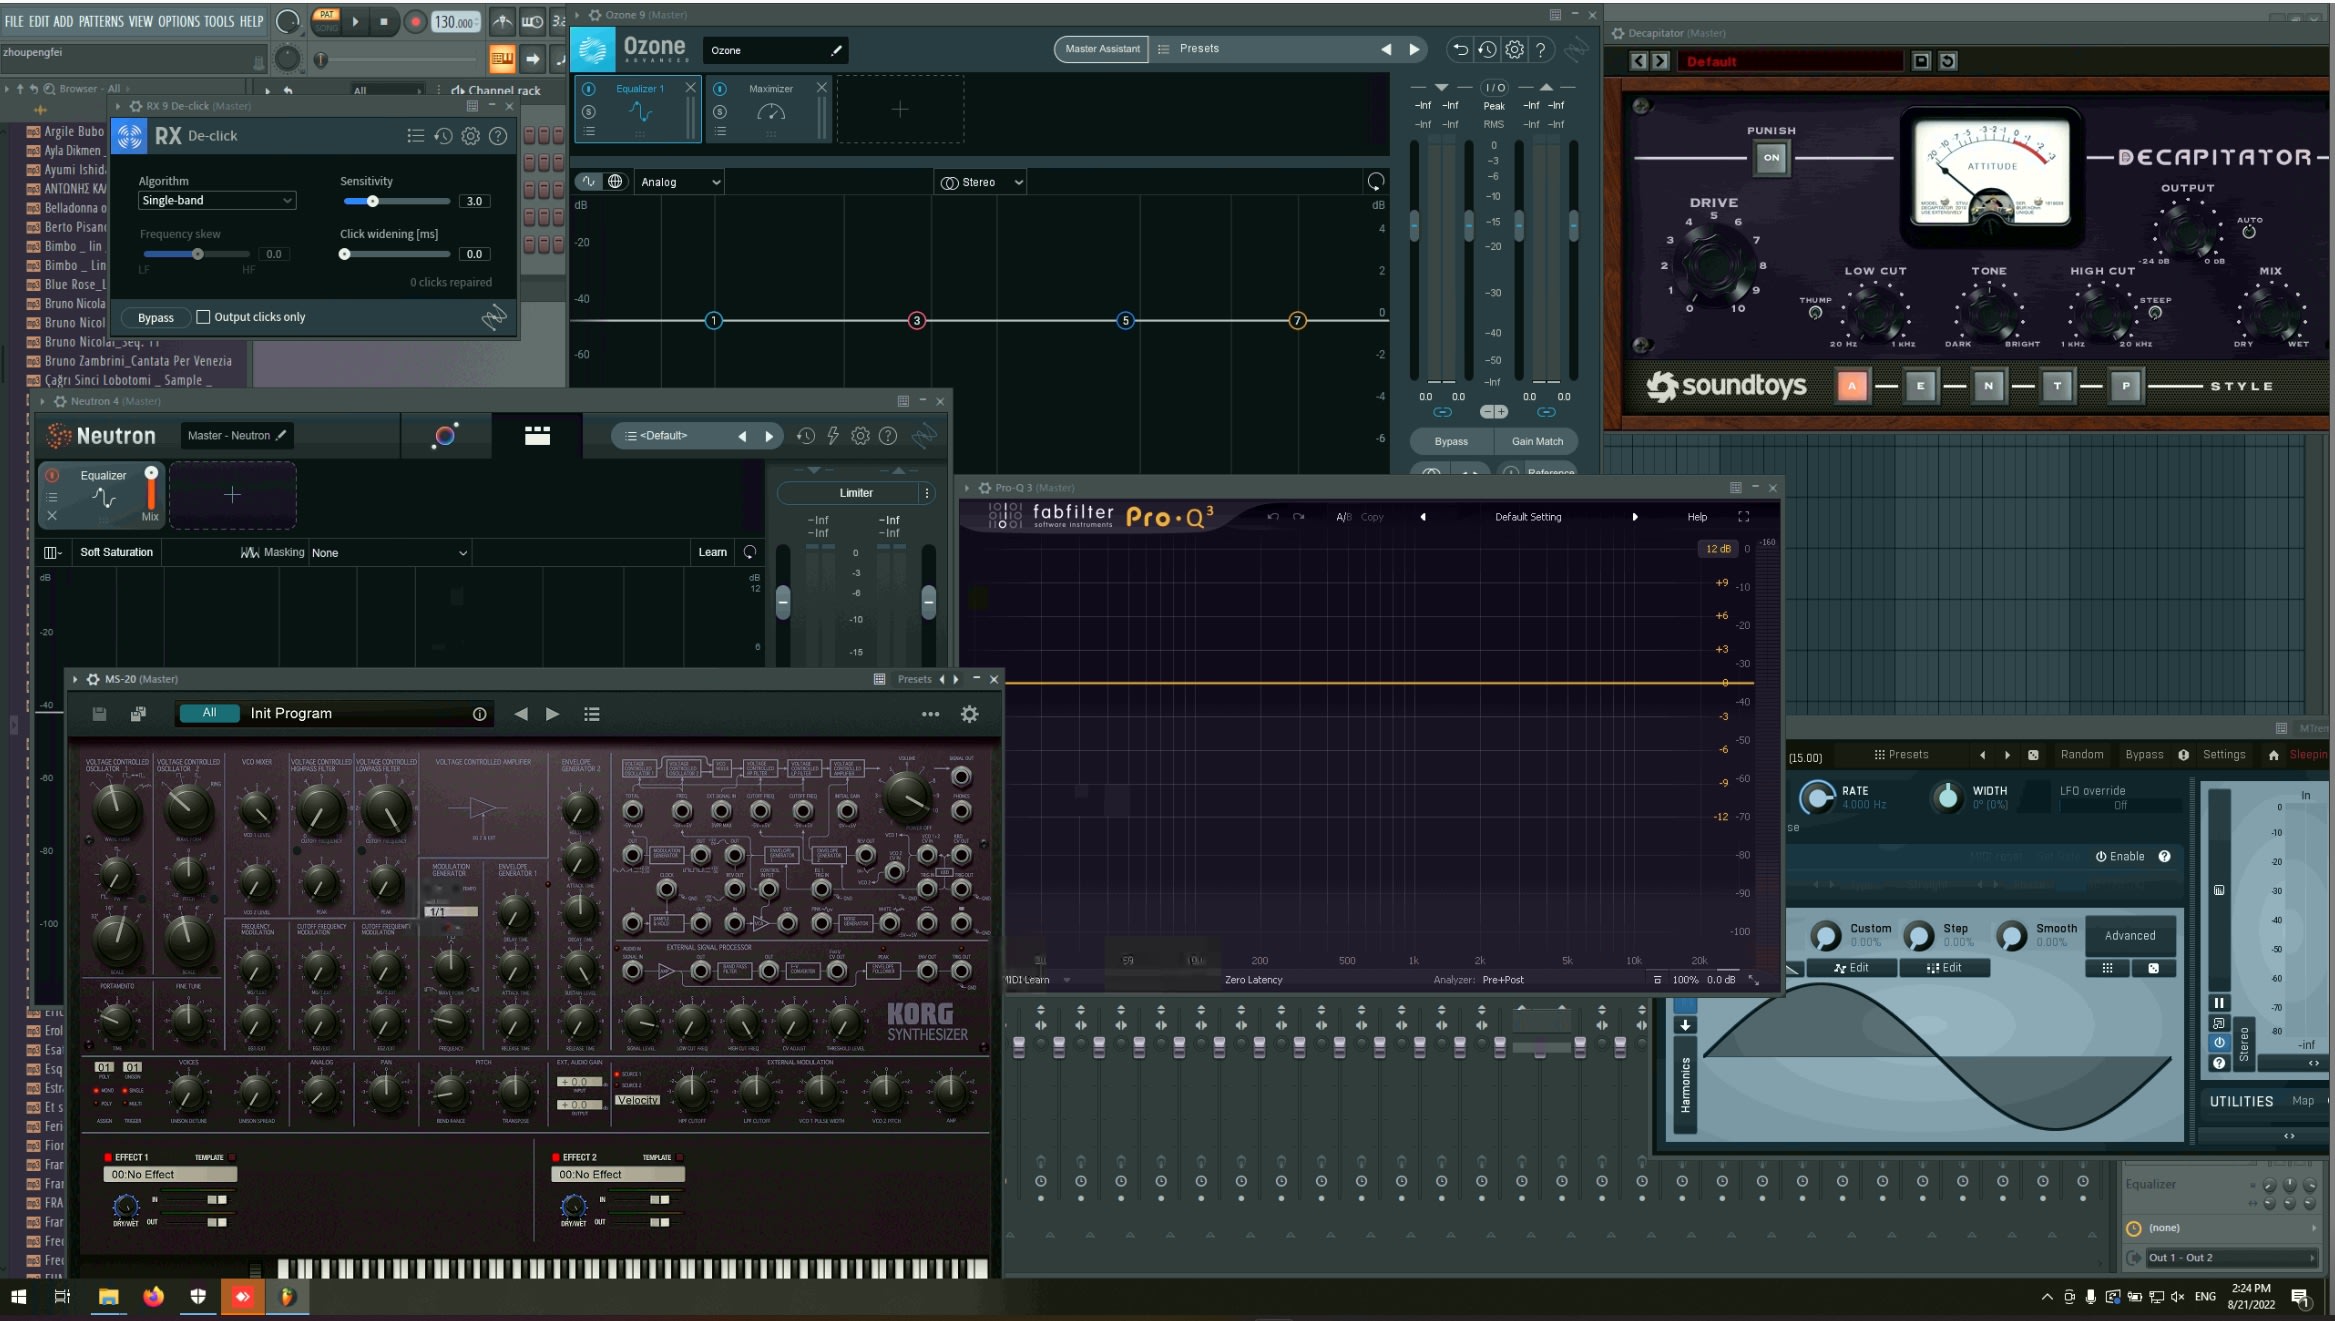Open MS-20 preset list icon
The image size is (2335, 1321).
[592, 714]
